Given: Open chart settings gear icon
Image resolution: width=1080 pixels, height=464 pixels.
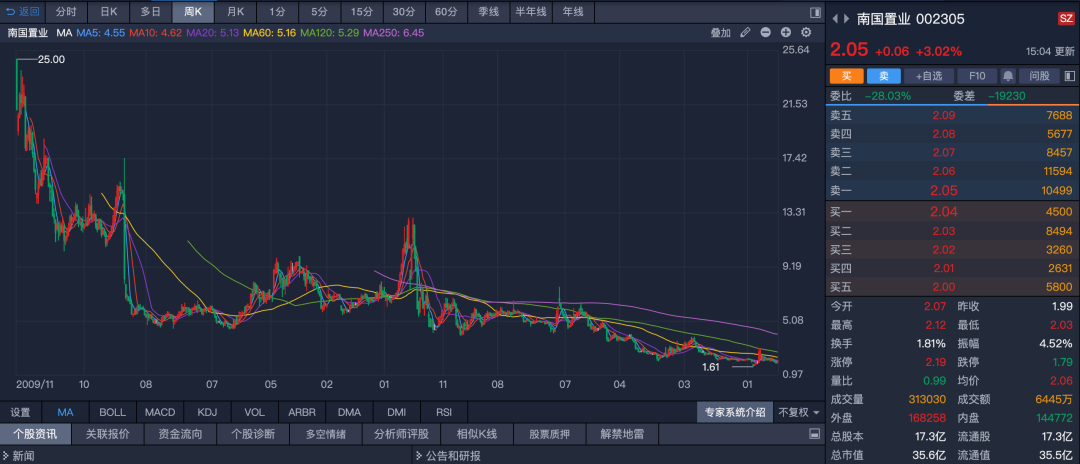Looking at the screenshot, I should [806, 32].
